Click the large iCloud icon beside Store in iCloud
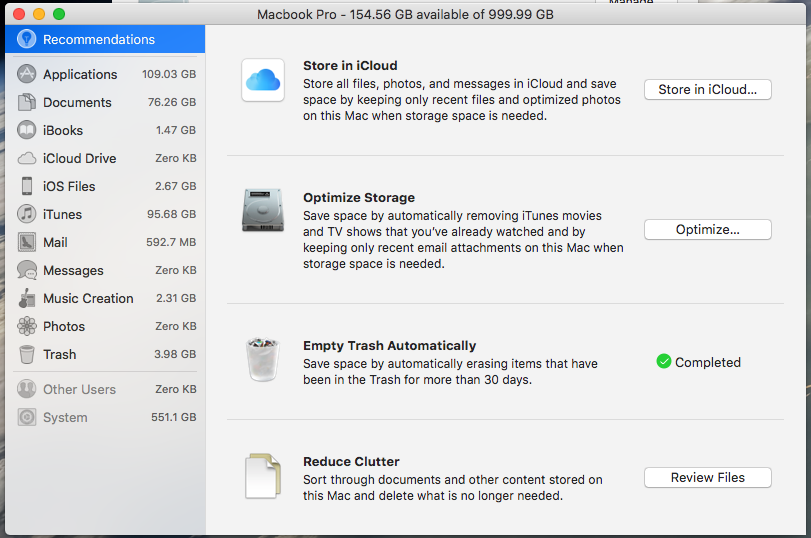This screenshot has width=811, height=538. coord(263,80)
